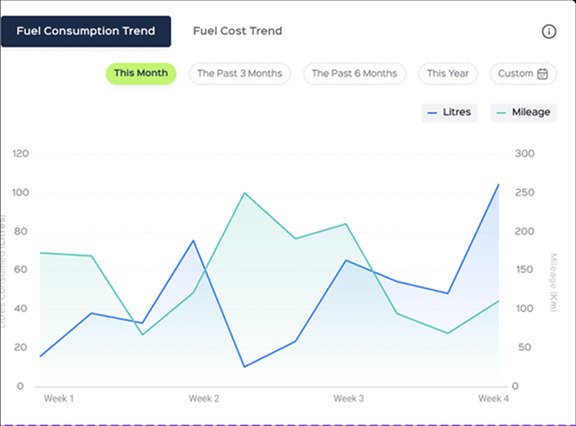Click the 80 value on left axis
Viewport: 576px width, 426px height.
tap(21, 231)
